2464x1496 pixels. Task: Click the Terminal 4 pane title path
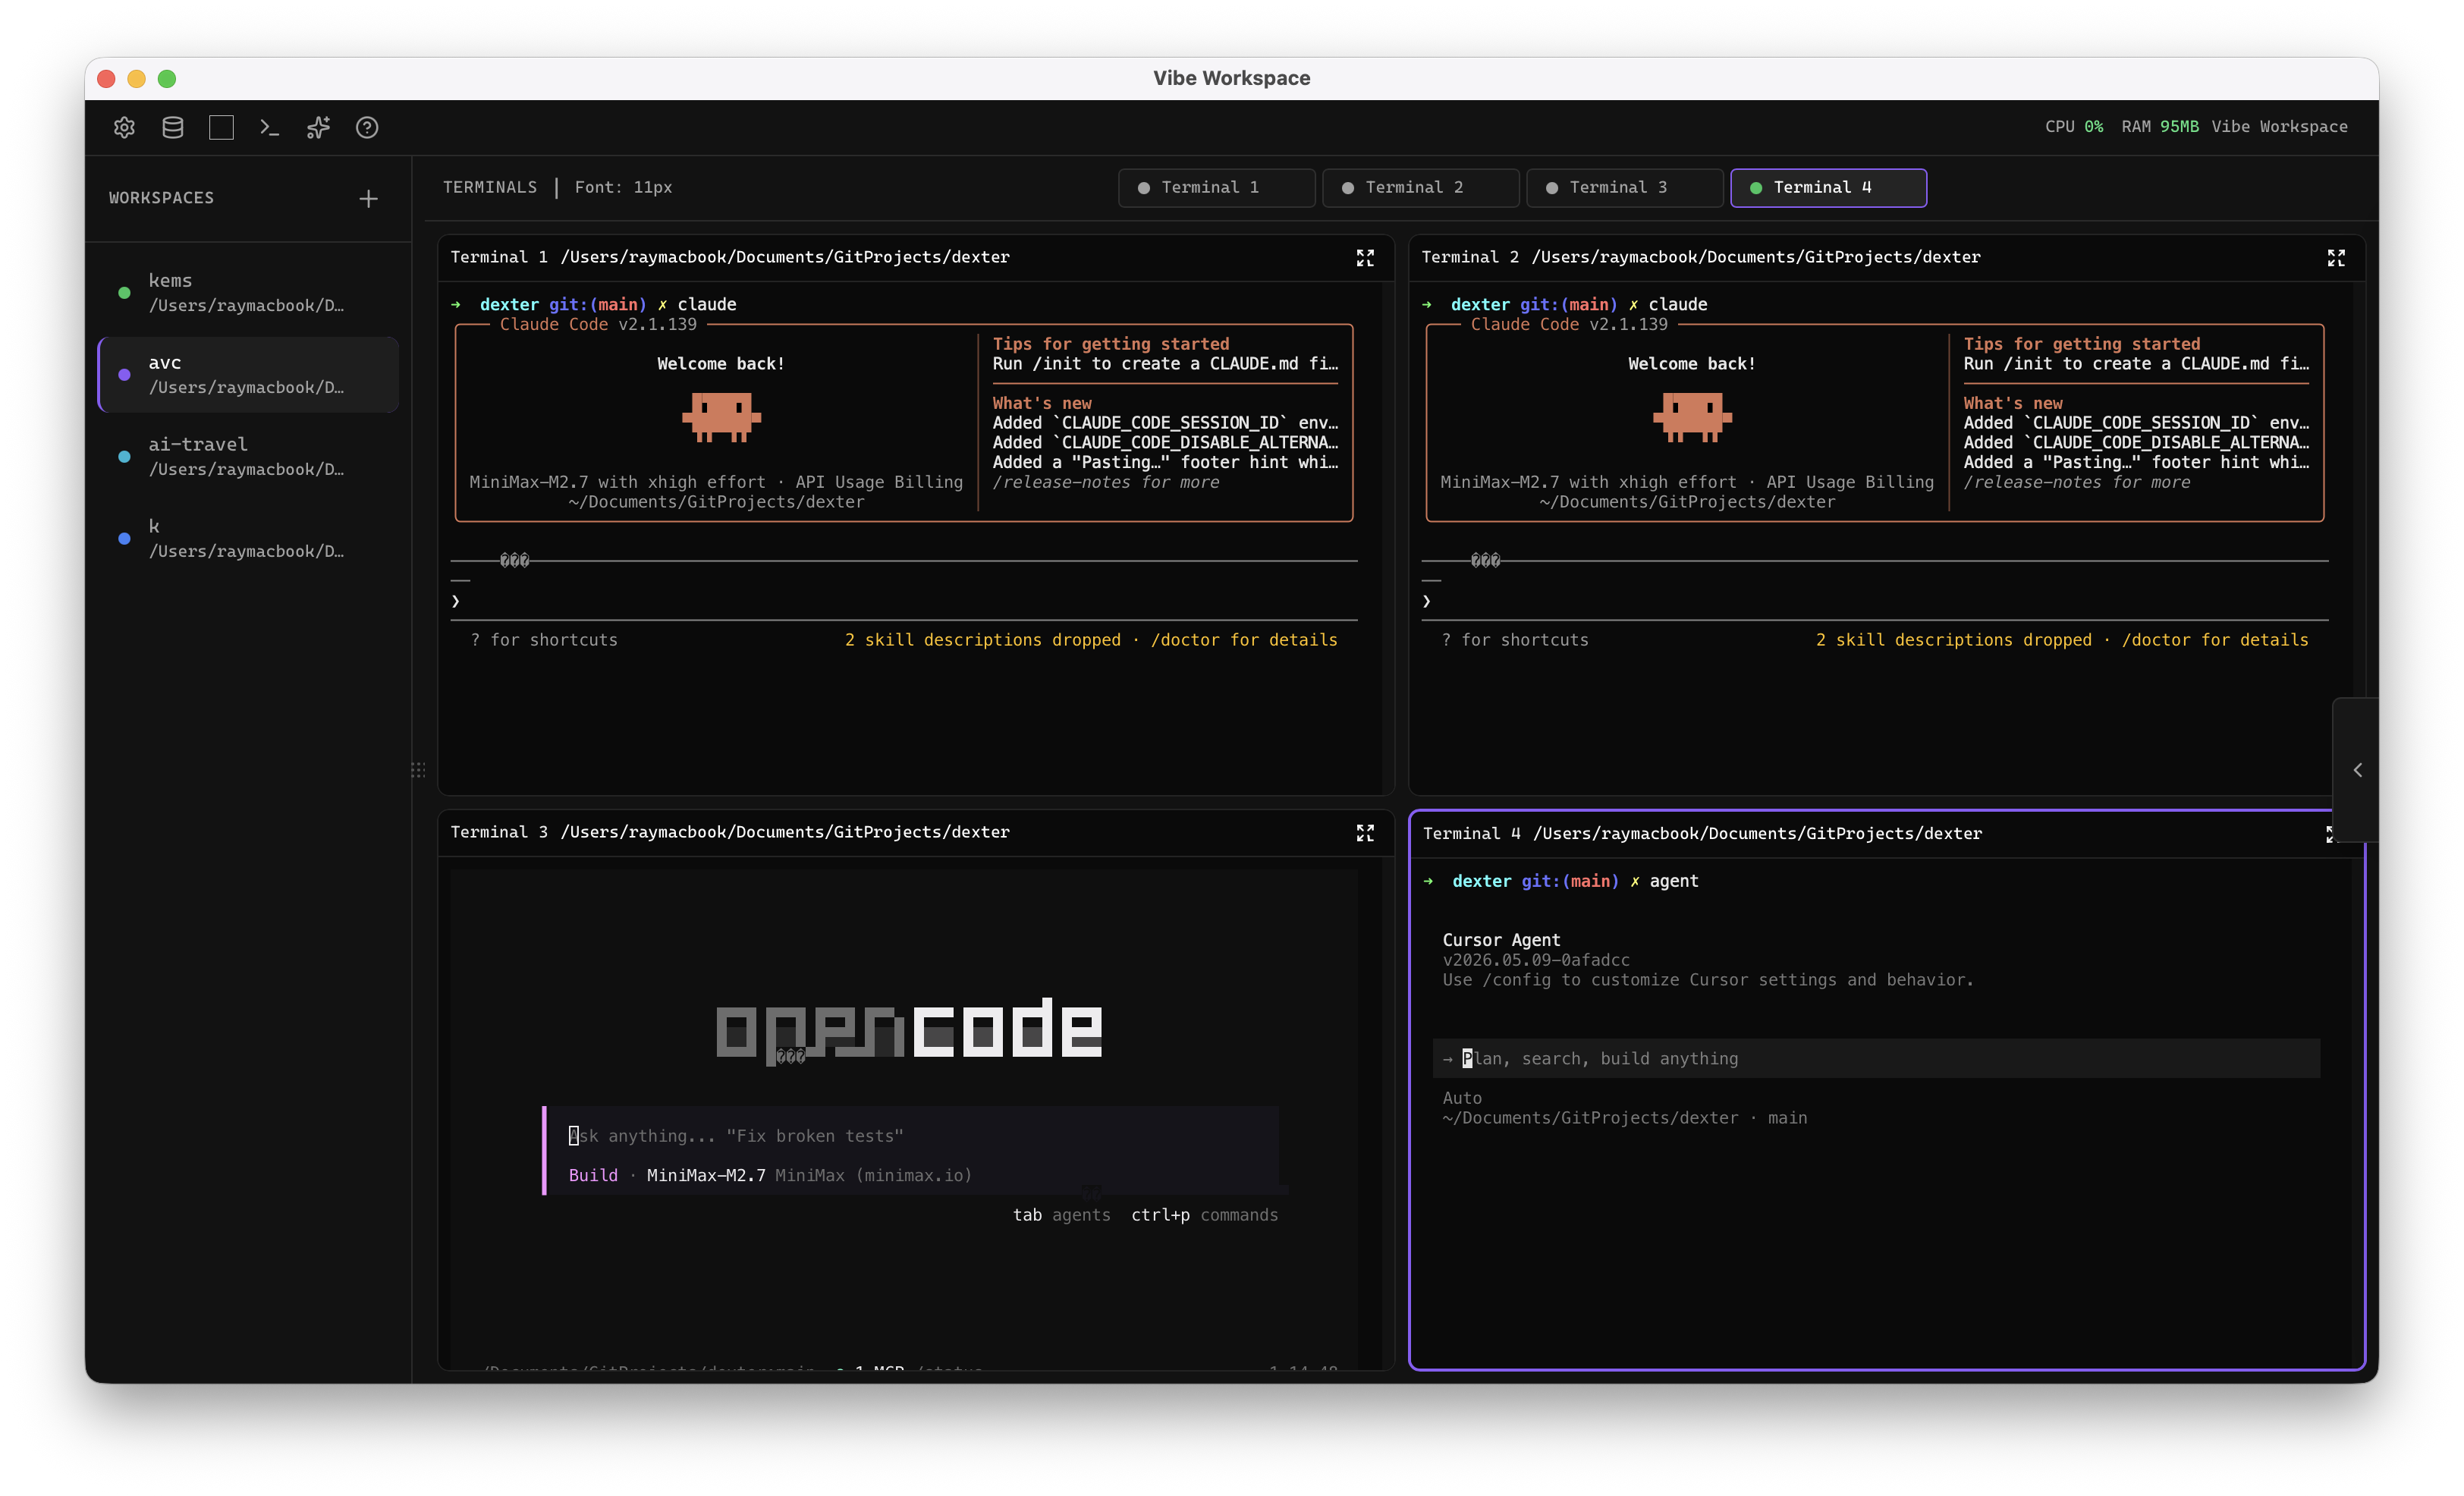tap(1757, 833)
